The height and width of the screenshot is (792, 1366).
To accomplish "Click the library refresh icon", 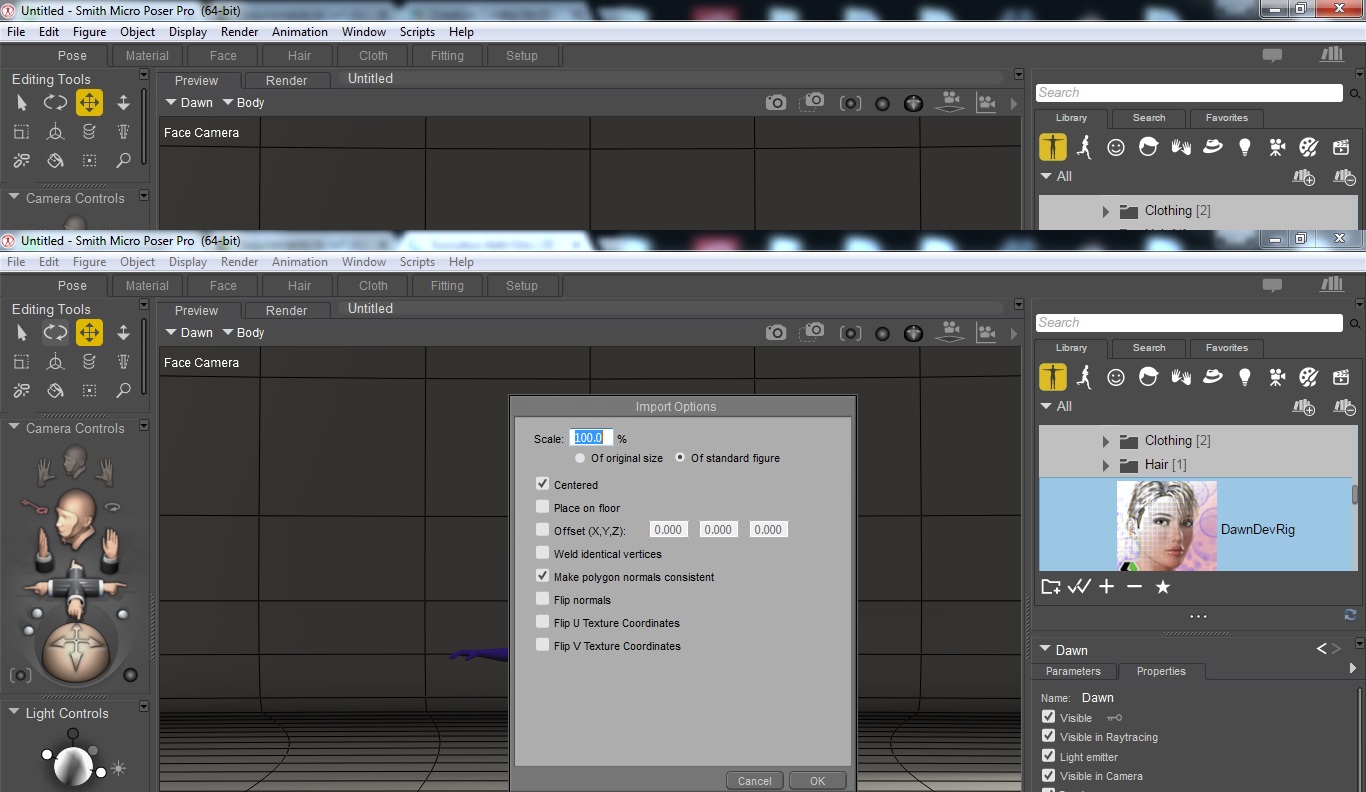I will (x=1350, y=615).
